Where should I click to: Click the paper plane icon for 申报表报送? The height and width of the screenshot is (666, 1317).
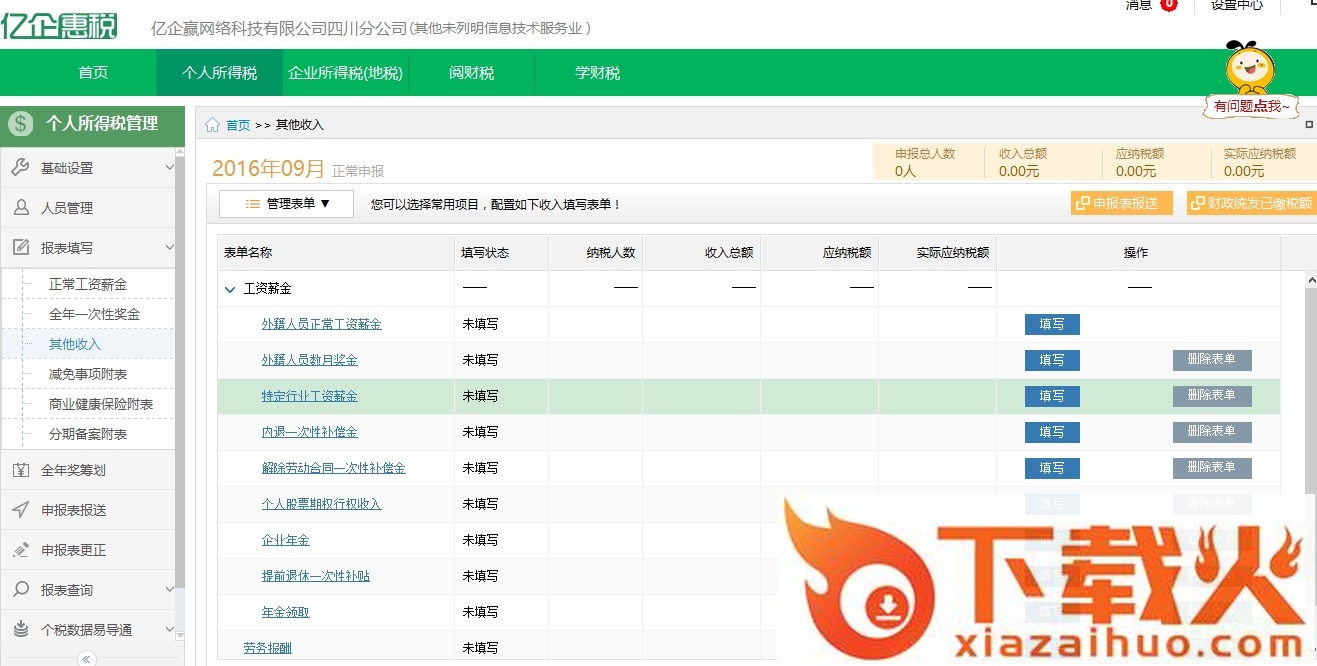20,510
